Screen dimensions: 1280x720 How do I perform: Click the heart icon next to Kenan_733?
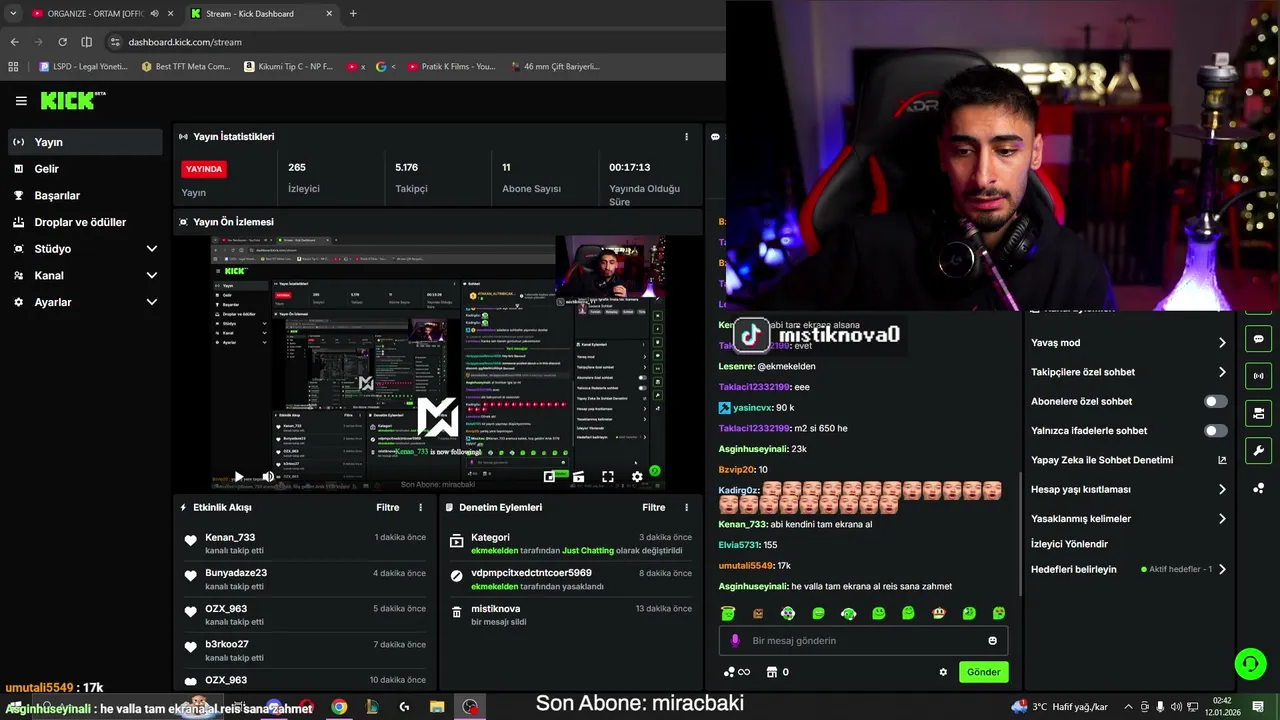(x=190, y=541)
